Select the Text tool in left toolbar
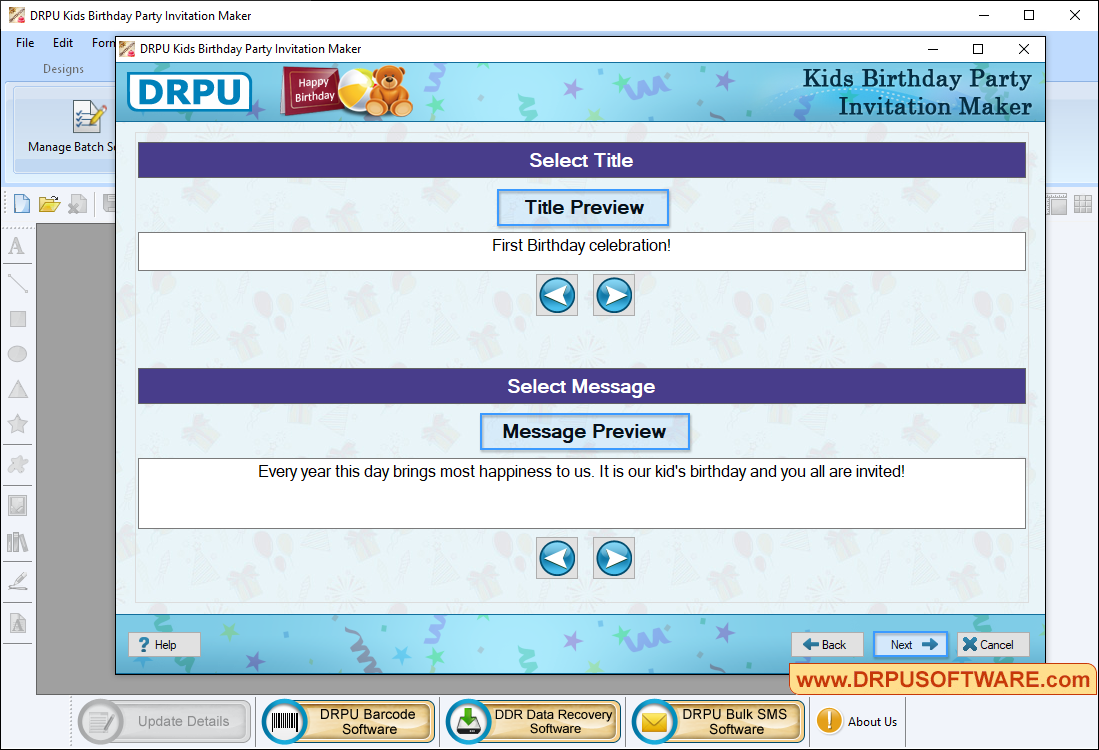 [16, 246]
